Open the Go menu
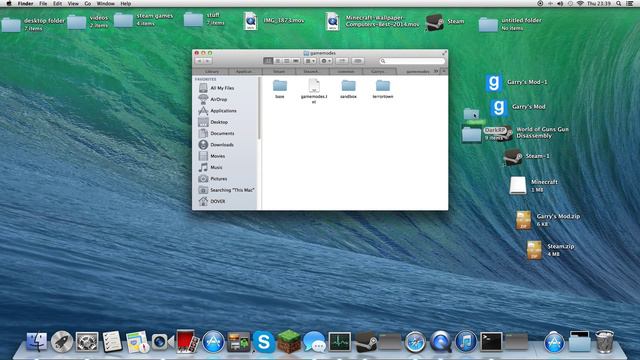Screen dimensions: 640x360 tap(88, 3)
